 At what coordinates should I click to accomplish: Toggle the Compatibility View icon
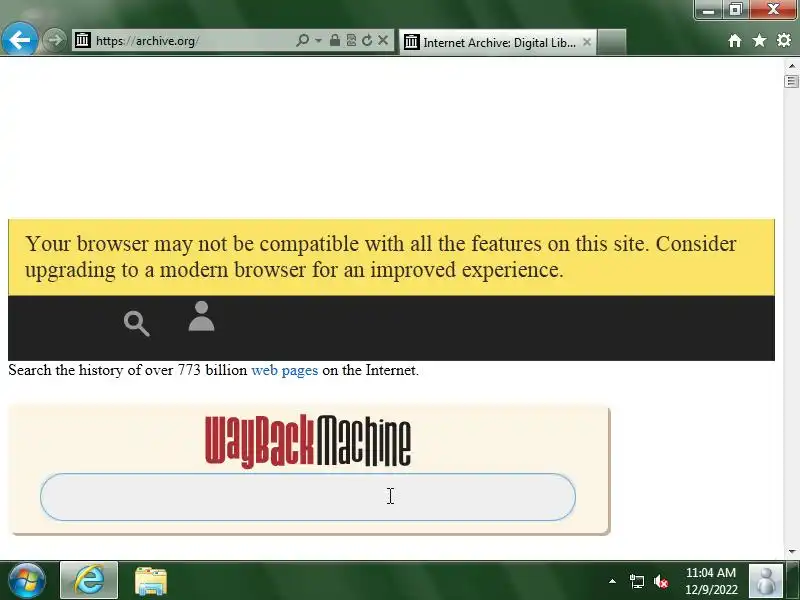point(351,40)
